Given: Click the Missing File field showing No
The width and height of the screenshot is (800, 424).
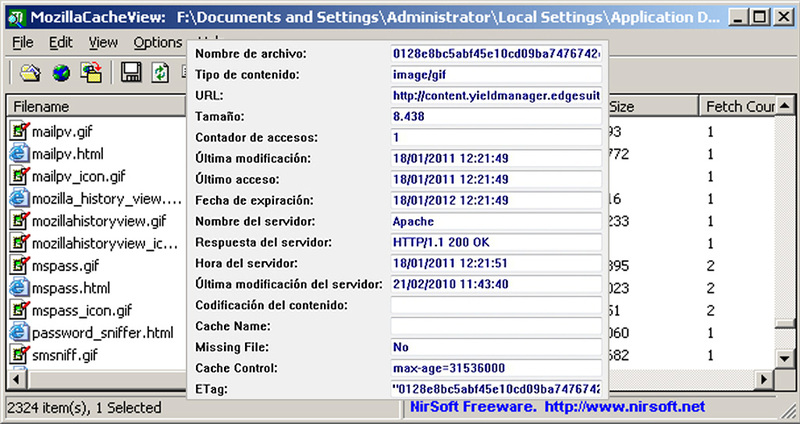Looking at the screenshot, I should (x=496, y=347).
